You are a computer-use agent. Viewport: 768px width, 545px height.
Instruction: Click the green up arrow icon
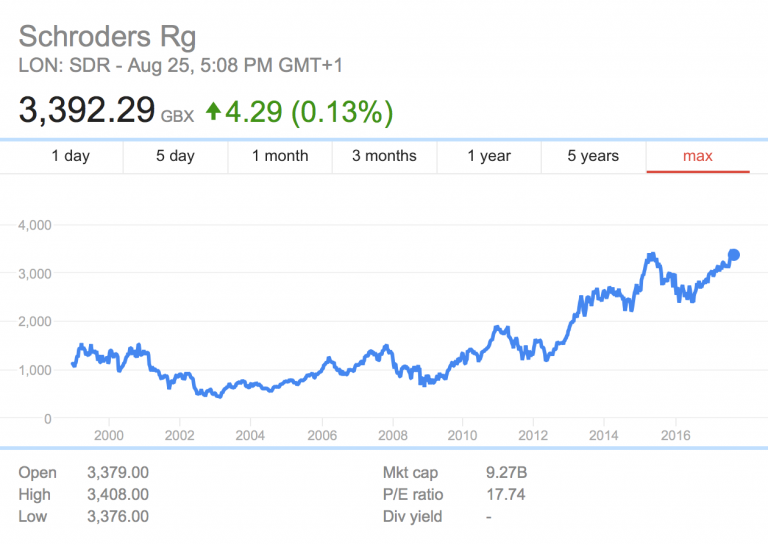pyautogui.click(x=212, y=111)
